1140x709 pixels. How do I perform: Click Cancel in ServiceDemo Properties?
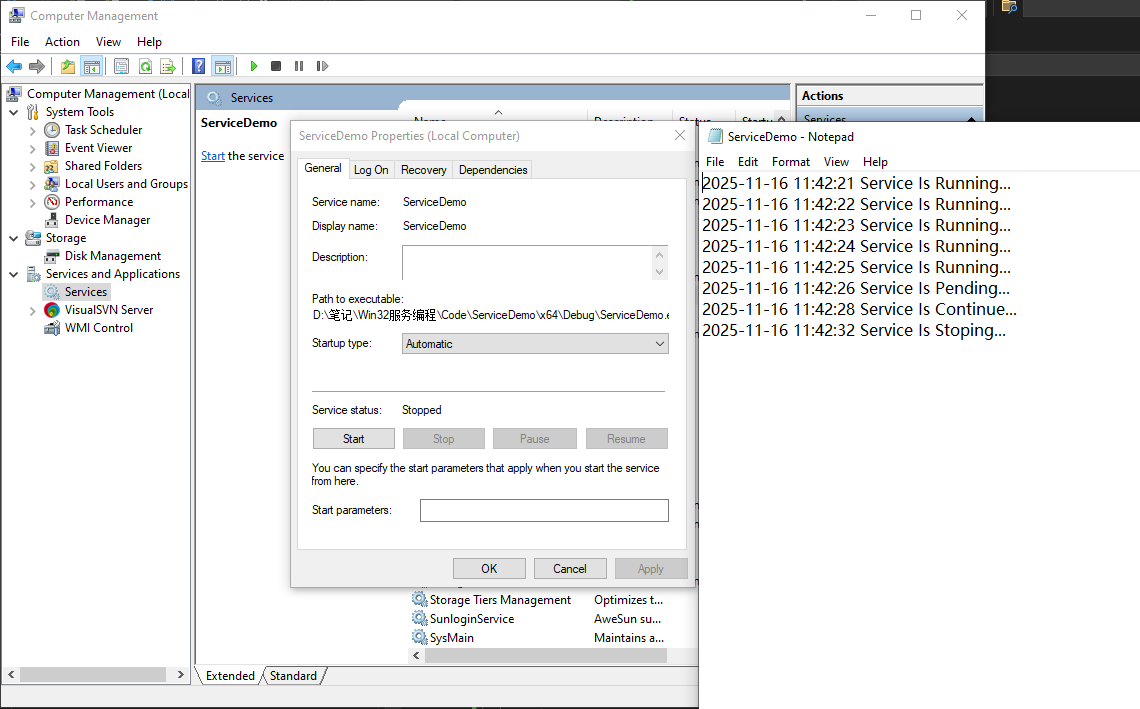[x=570, y=569]
